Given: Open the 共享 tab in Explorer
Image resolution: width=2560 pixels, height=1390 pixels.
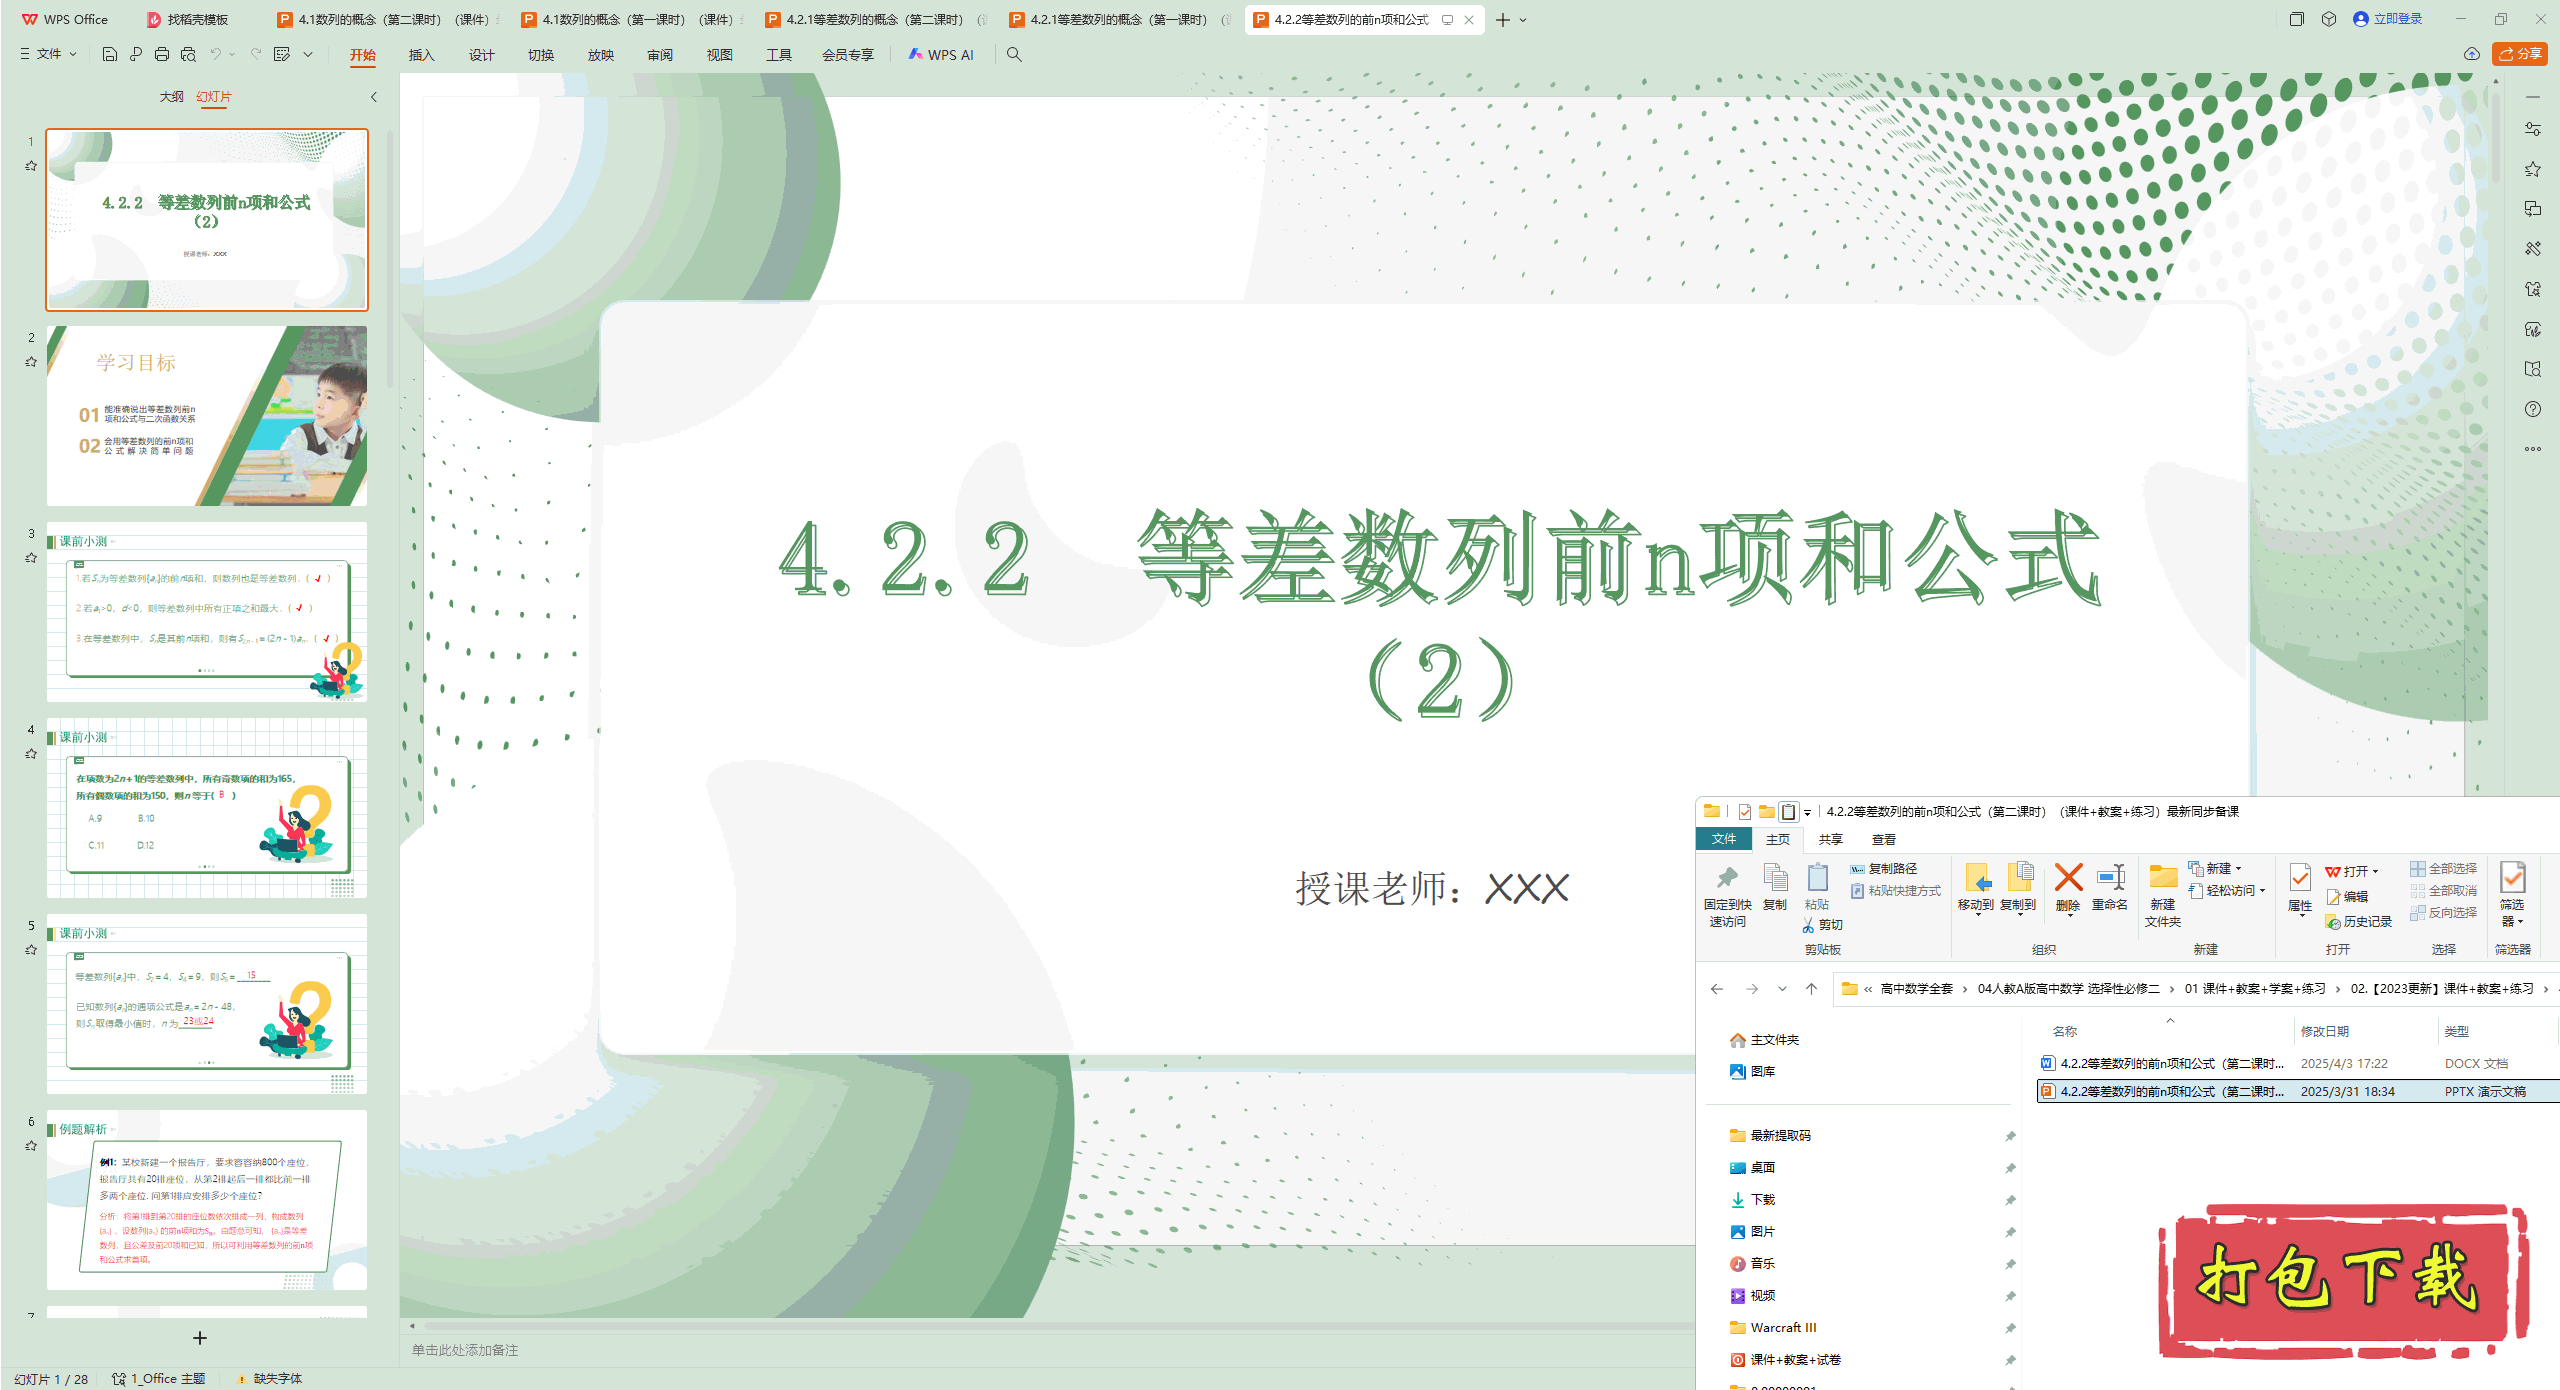Looking at the screenshot, I should pos(1830,840).
